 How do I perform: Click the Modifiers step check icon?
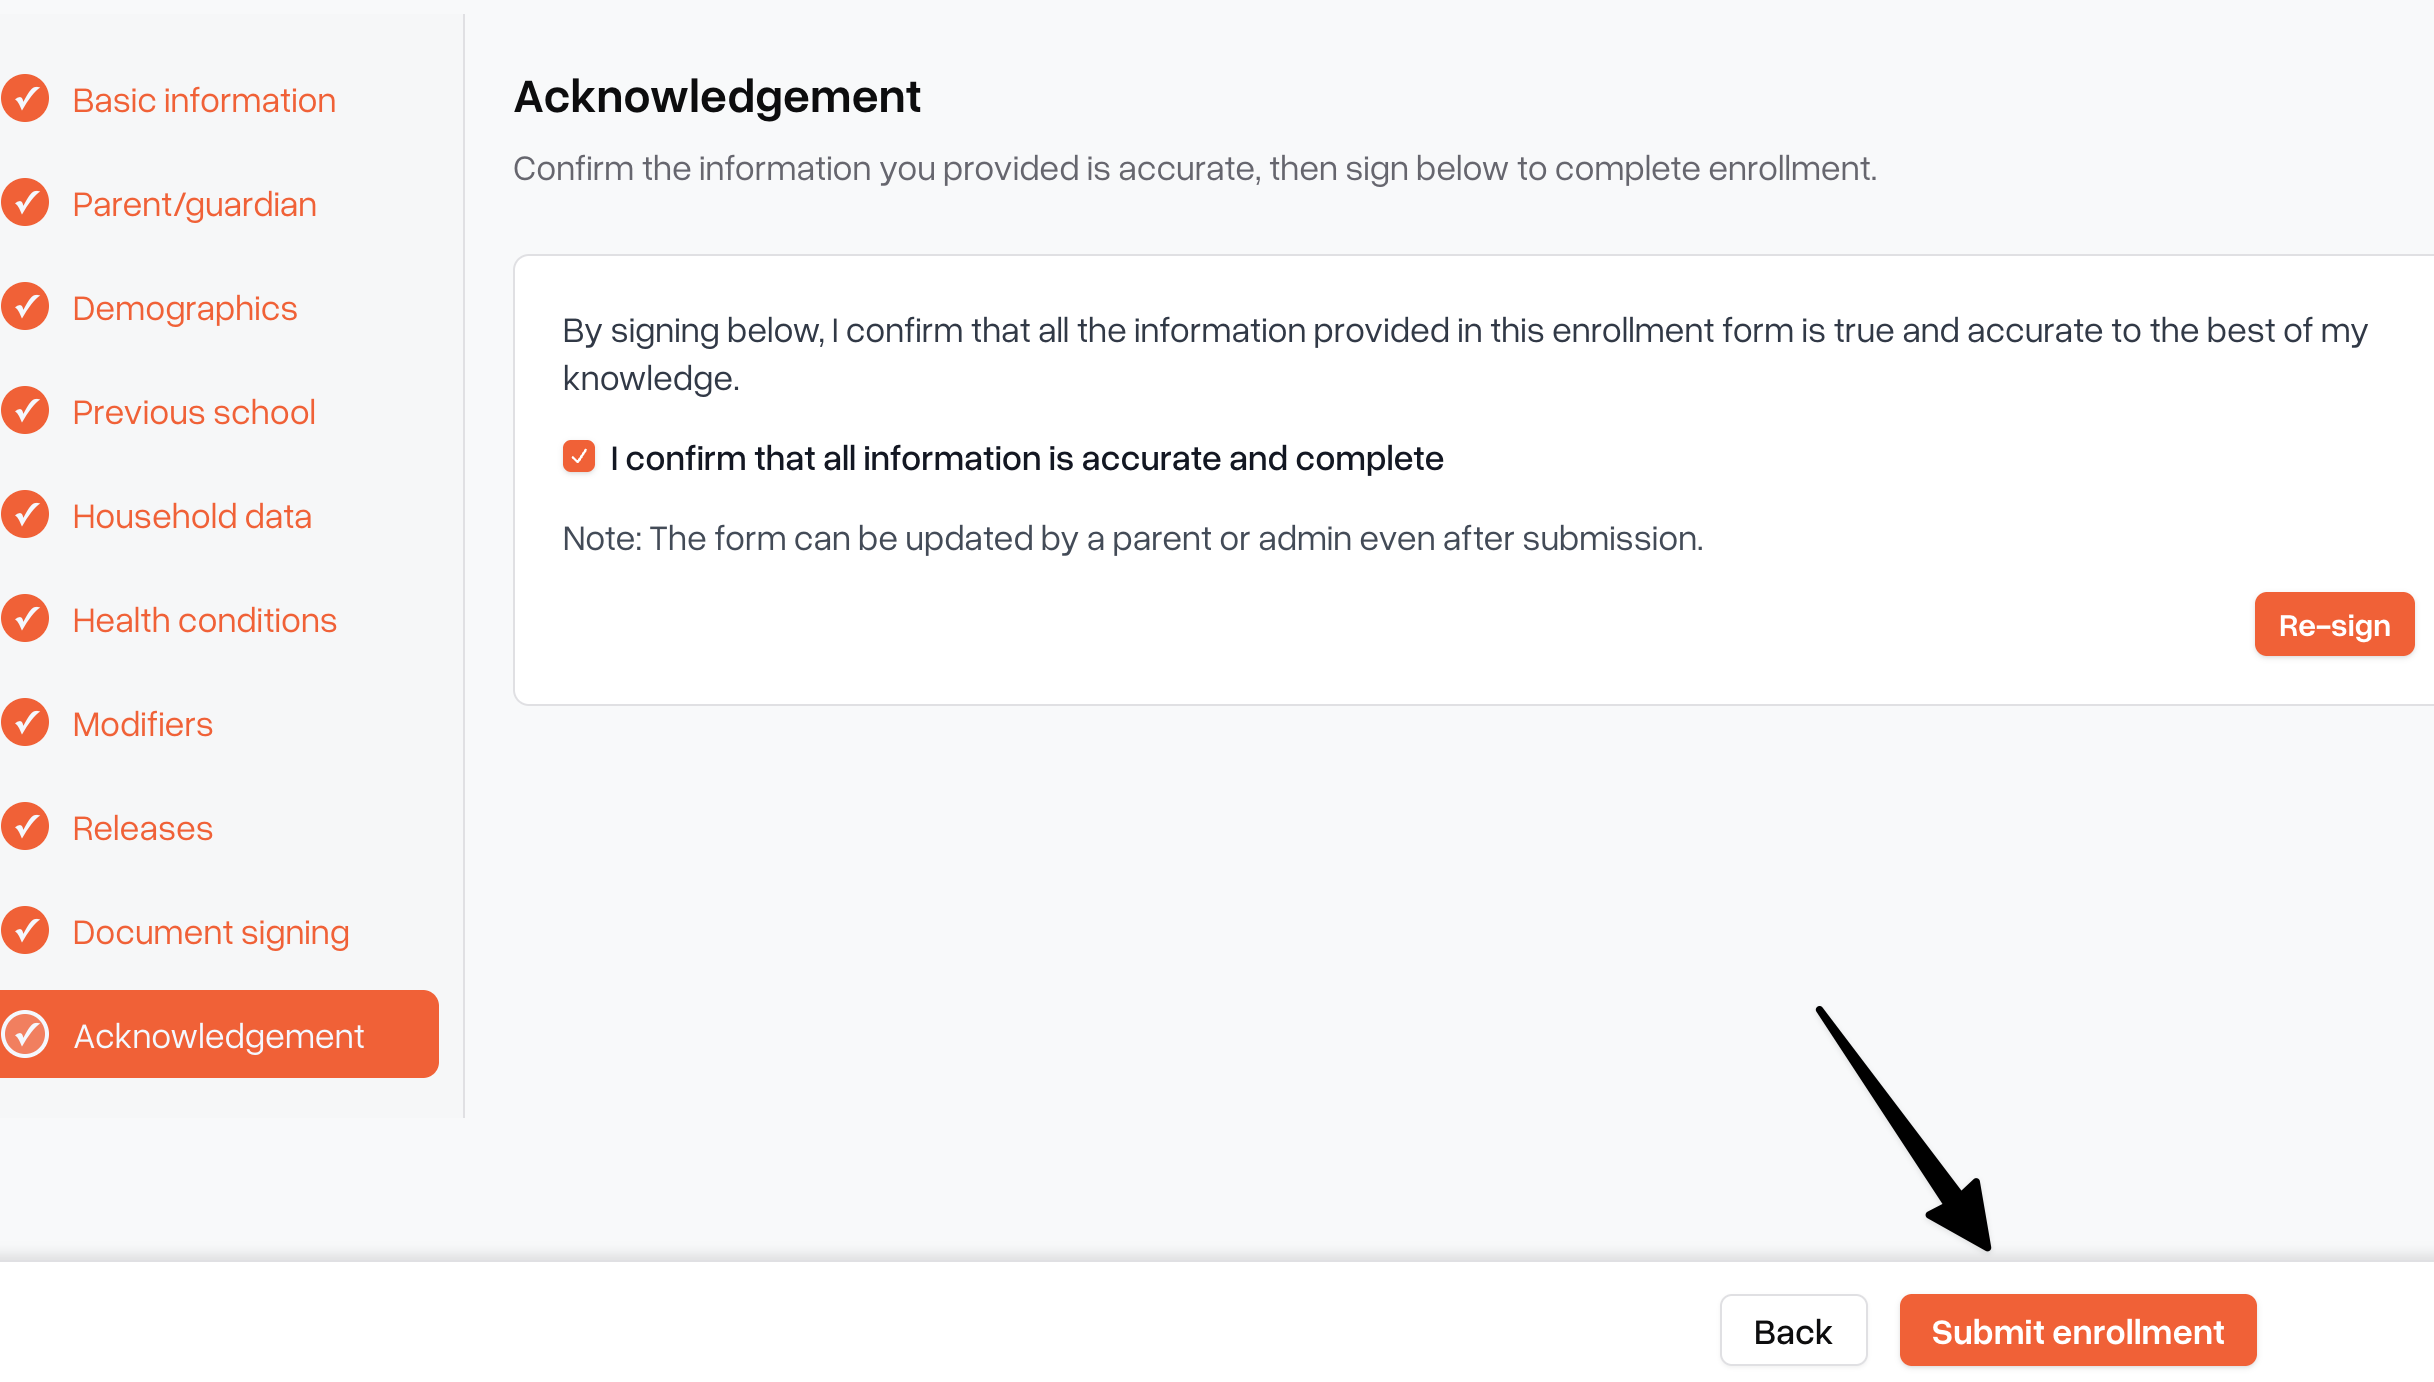(25, 723)
